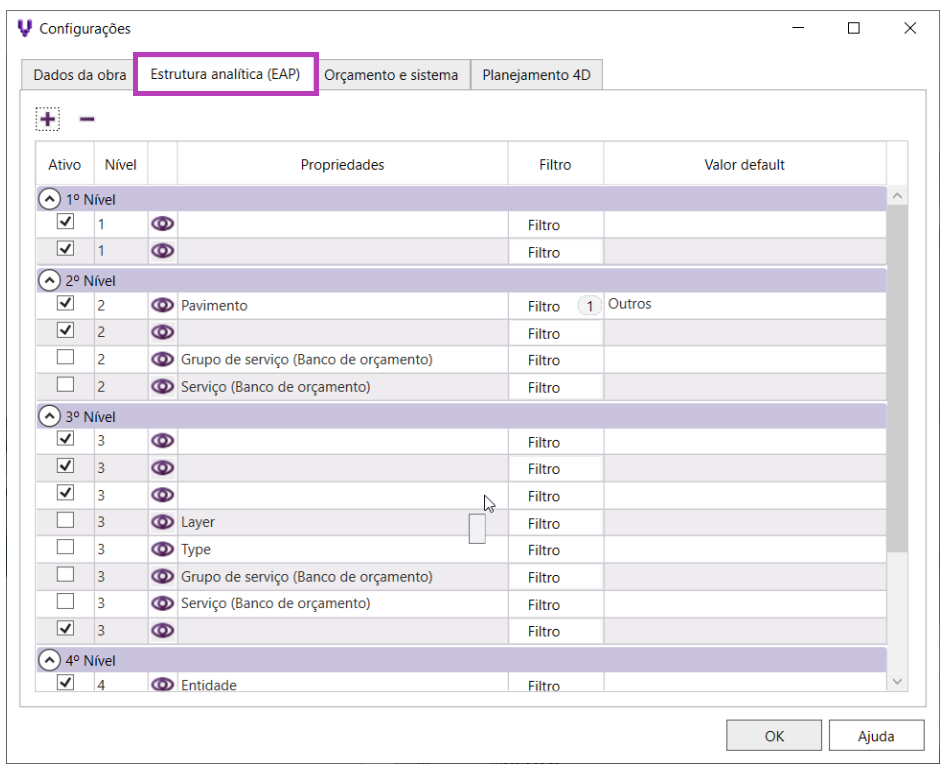The width and height of the screenshot is (949, 774).
Task: Click the vertical scrollbar down arrow
Action: pyautogui.click(x=897, y=682)
